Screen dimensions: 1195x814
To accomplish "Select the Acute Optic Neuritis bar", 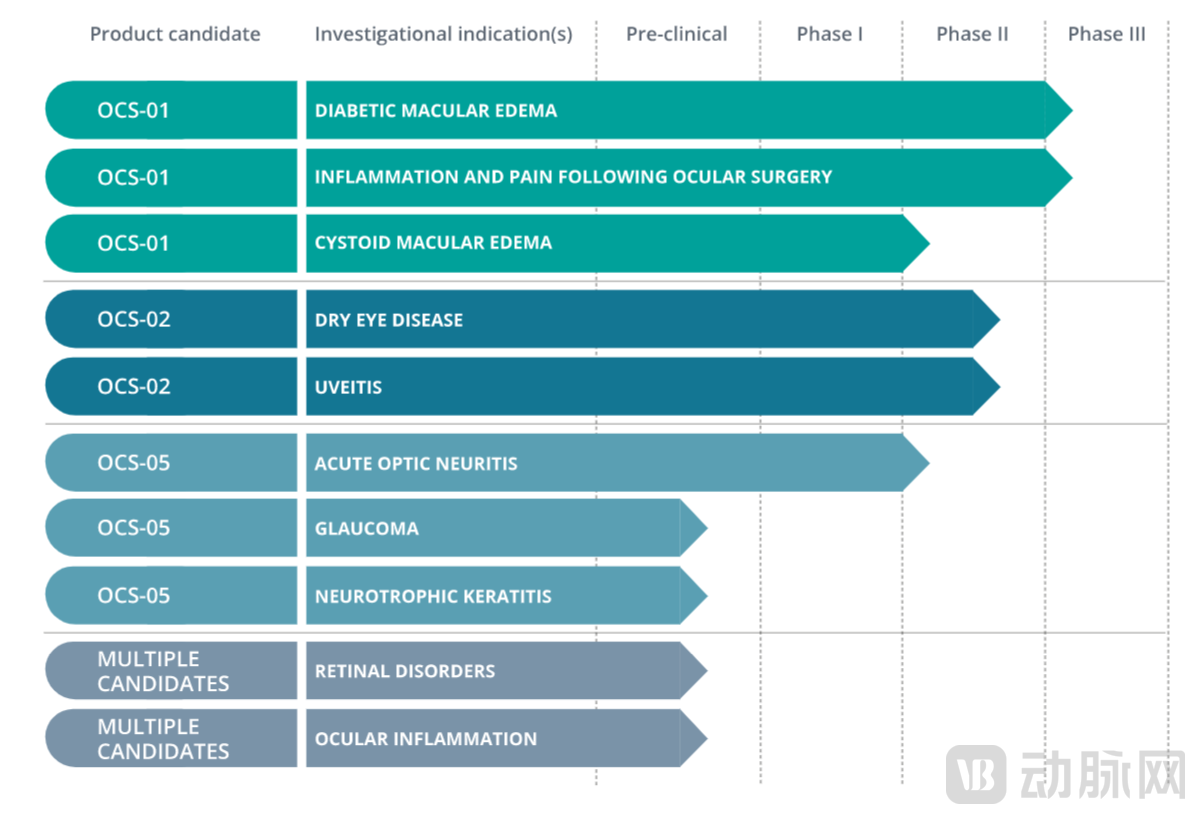I will tap(617, 463).
